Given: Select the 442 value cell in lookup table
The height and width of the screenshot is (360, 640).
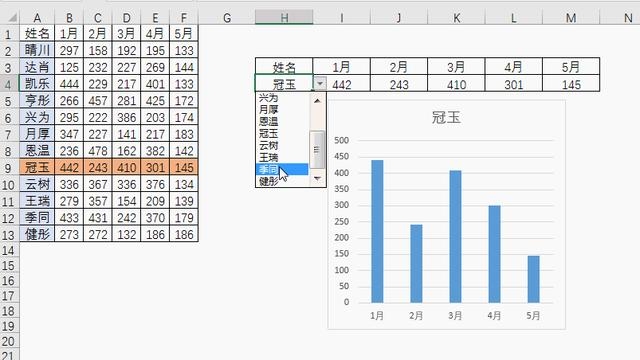Looking at the screenshot, I should pos(341,84).
